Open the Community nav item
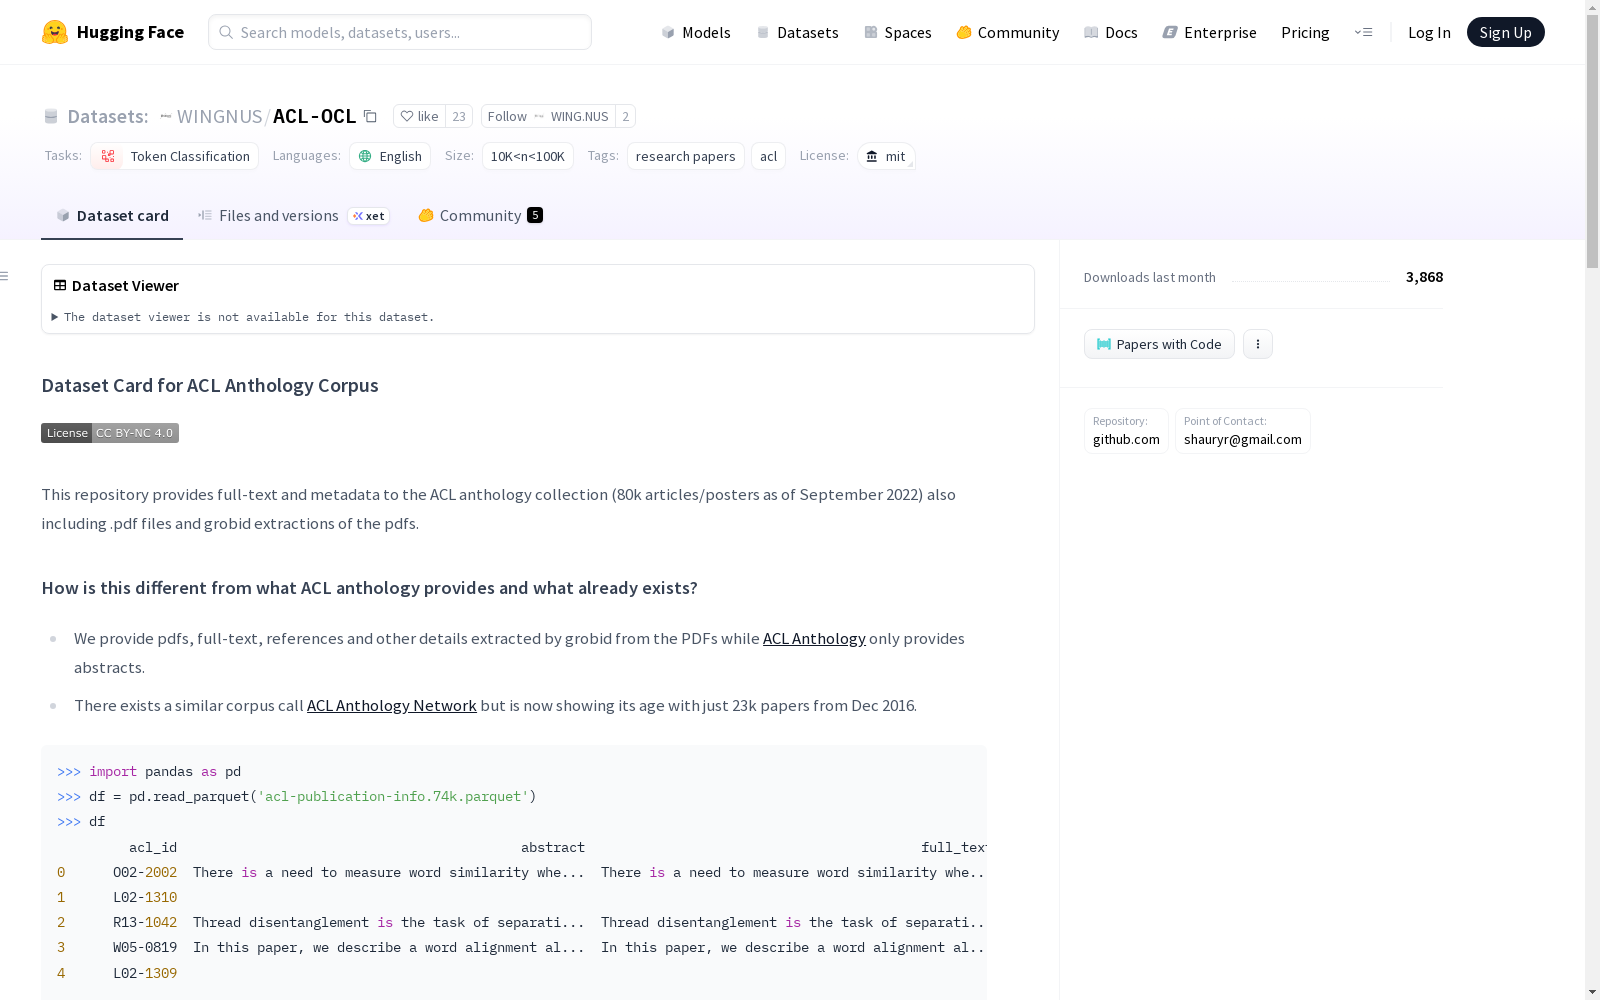This screenshot has width=1600, height=1000. tap(1008, 32)
